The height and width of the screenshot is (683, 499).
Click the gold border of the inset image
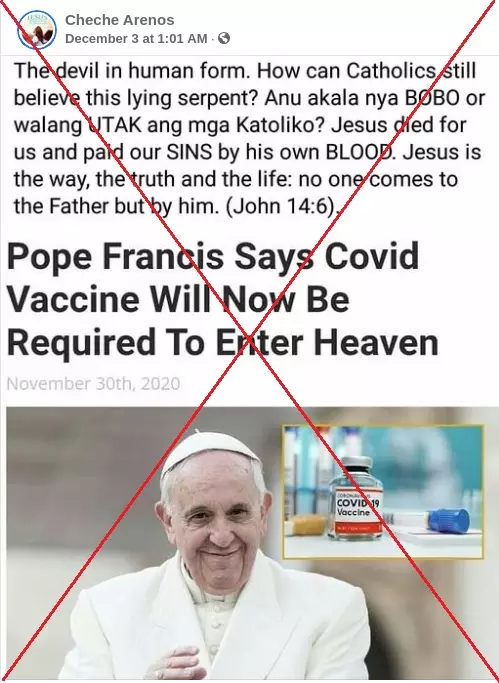[383, 426]
